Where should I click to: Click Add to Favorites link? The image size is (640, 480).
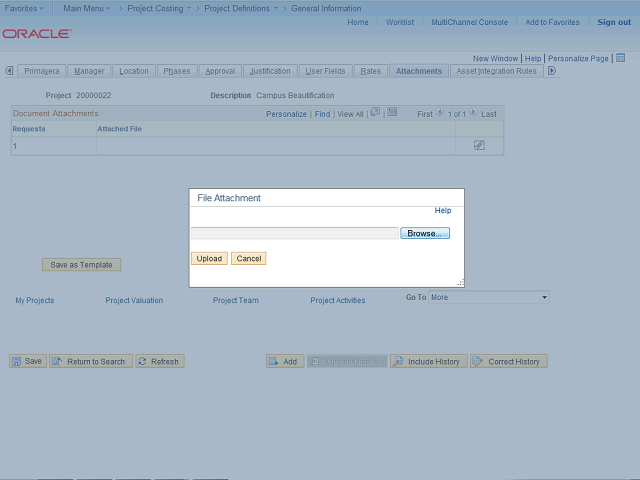[552, 22]
